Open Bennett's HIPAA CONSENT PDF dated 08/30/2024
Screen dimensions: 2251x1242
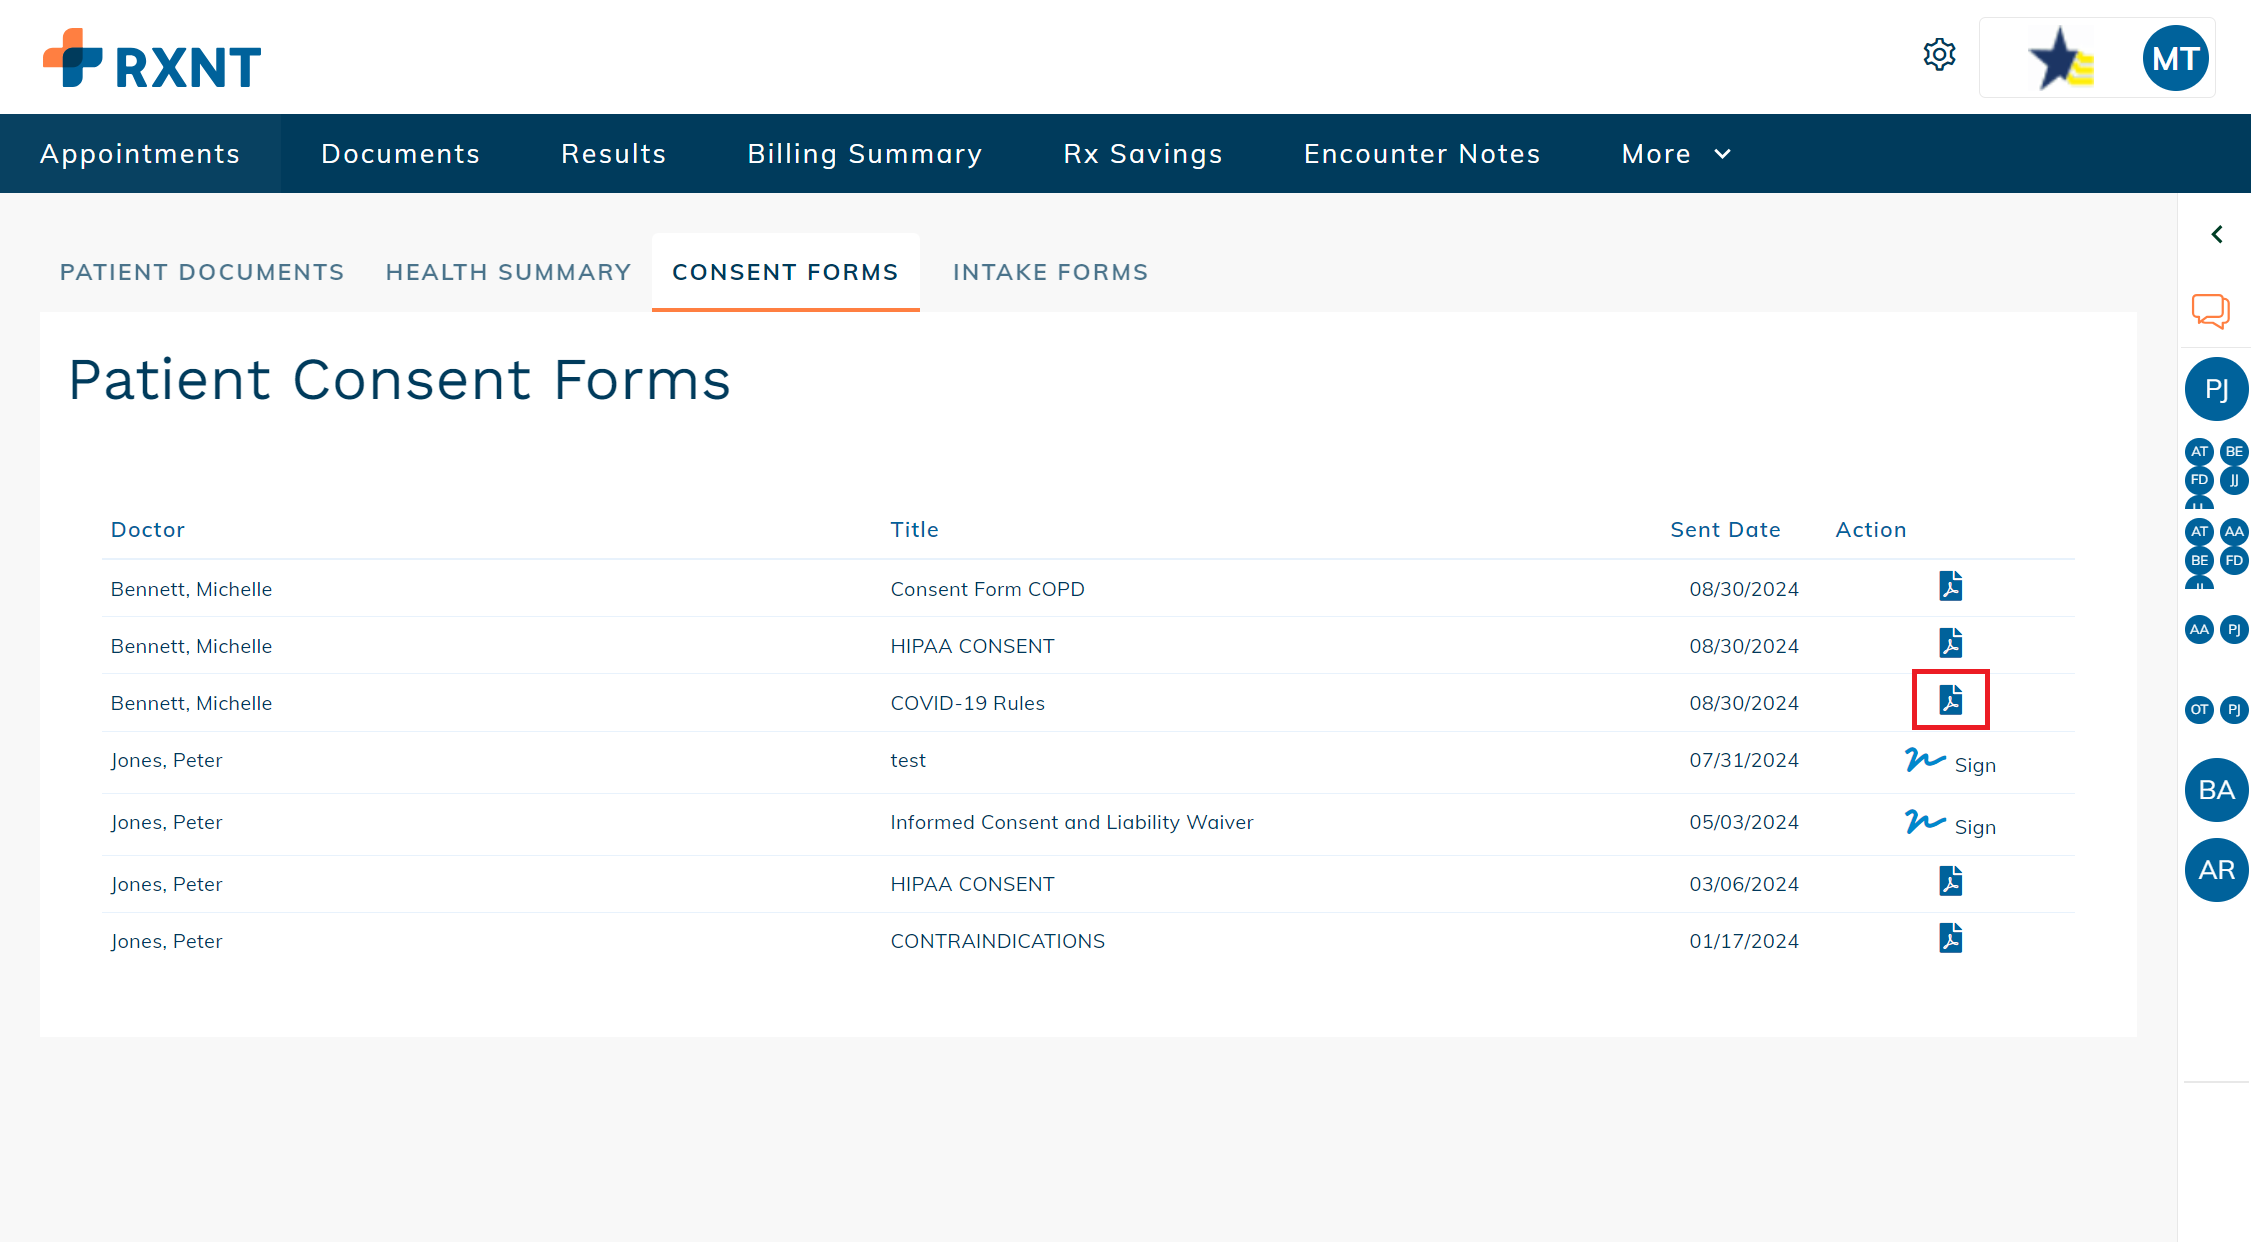[1950, 643]
